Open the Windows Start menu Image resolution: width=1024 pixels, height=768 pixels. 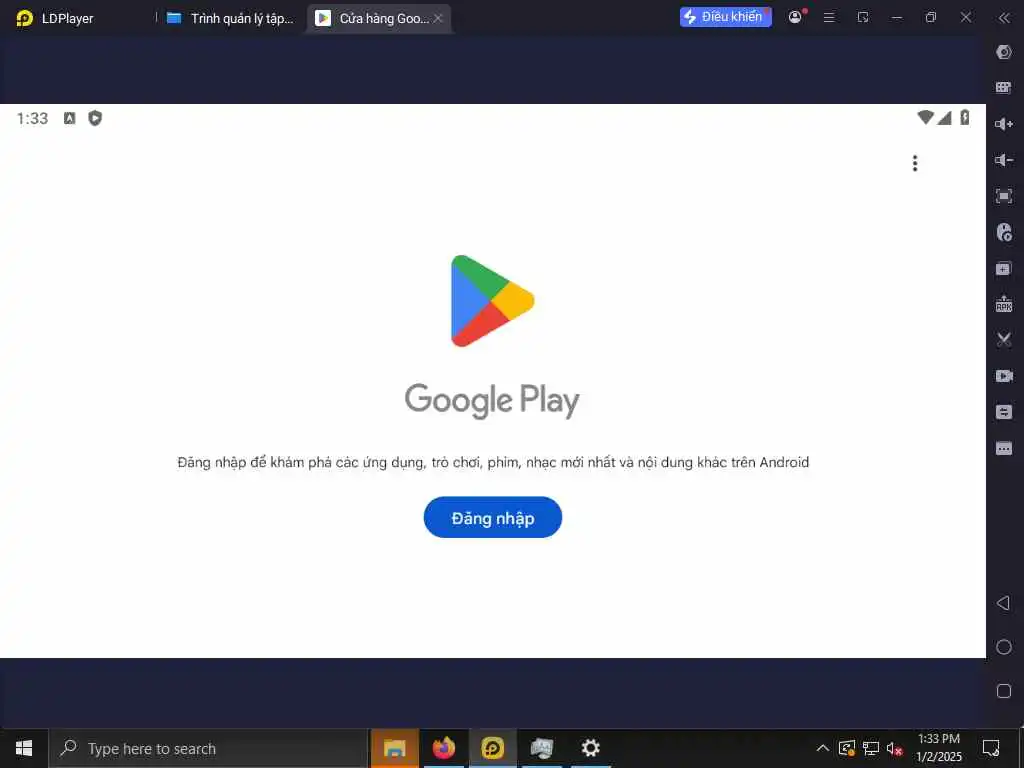point(24,748)
